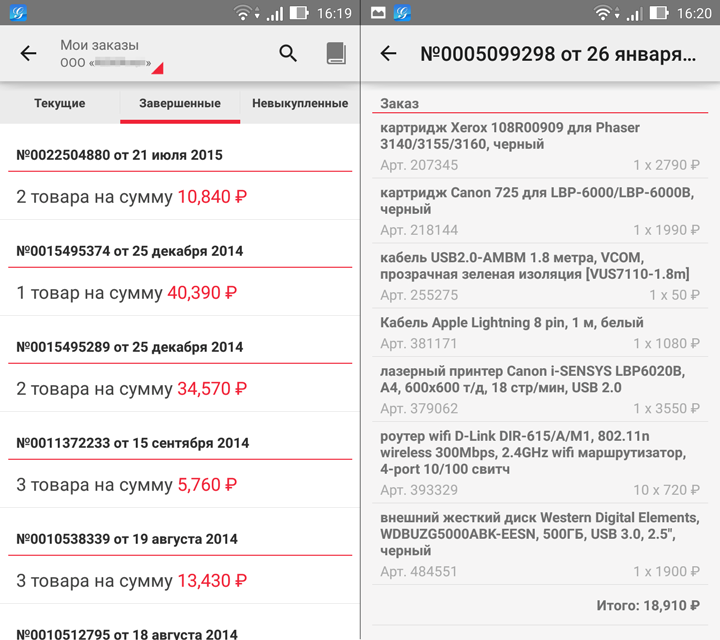Select the Canon i-SENSYS LBP6020B printer item

[540, 389]
